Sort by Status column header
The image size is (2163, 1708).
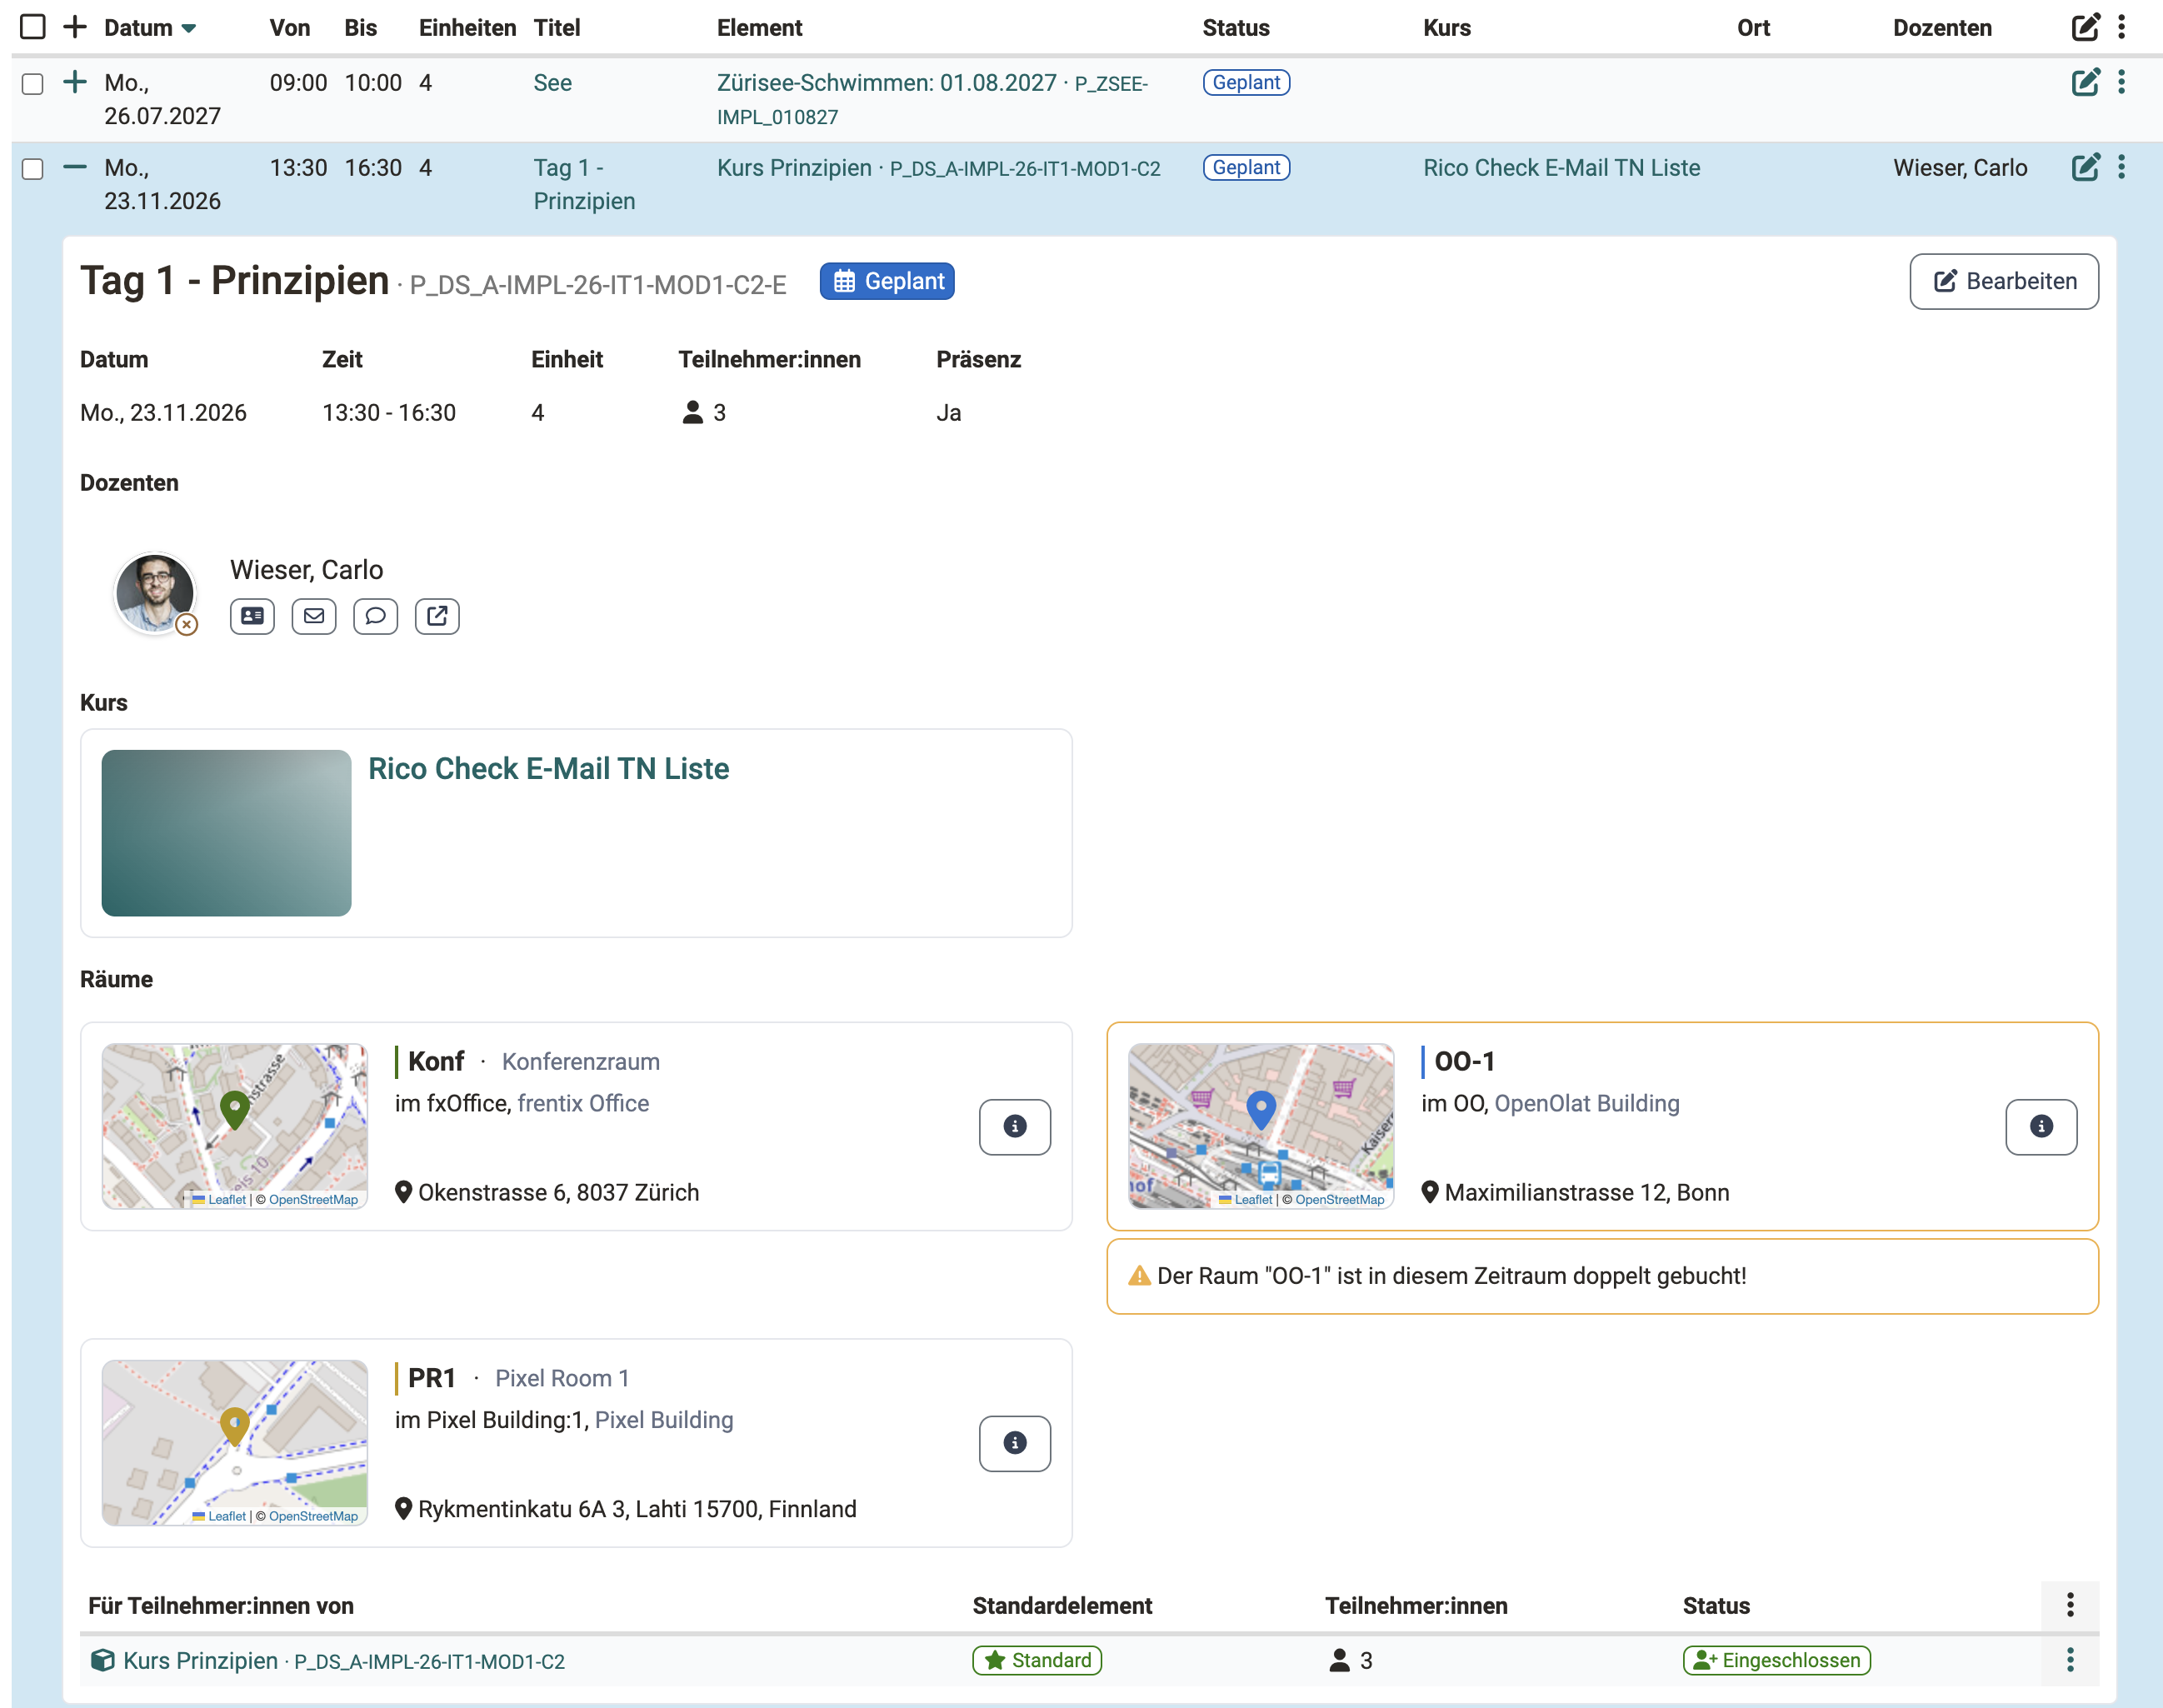click(1236, 28)
